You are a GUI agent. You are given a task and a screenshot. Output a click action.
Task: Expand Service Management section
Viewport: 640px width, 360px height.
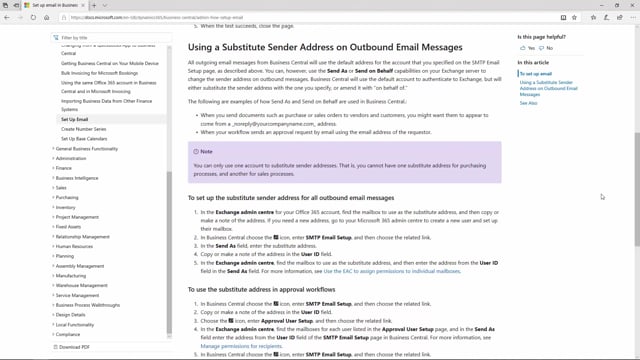click(x=77, y=295)
